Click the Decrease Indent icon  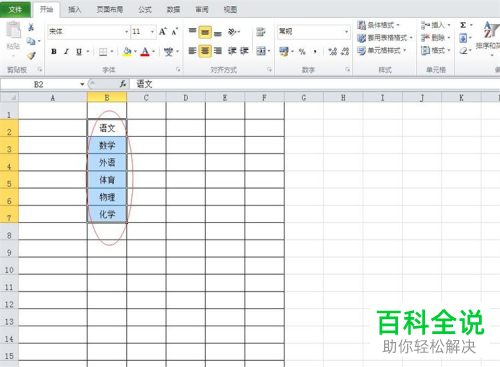point(232,51)
